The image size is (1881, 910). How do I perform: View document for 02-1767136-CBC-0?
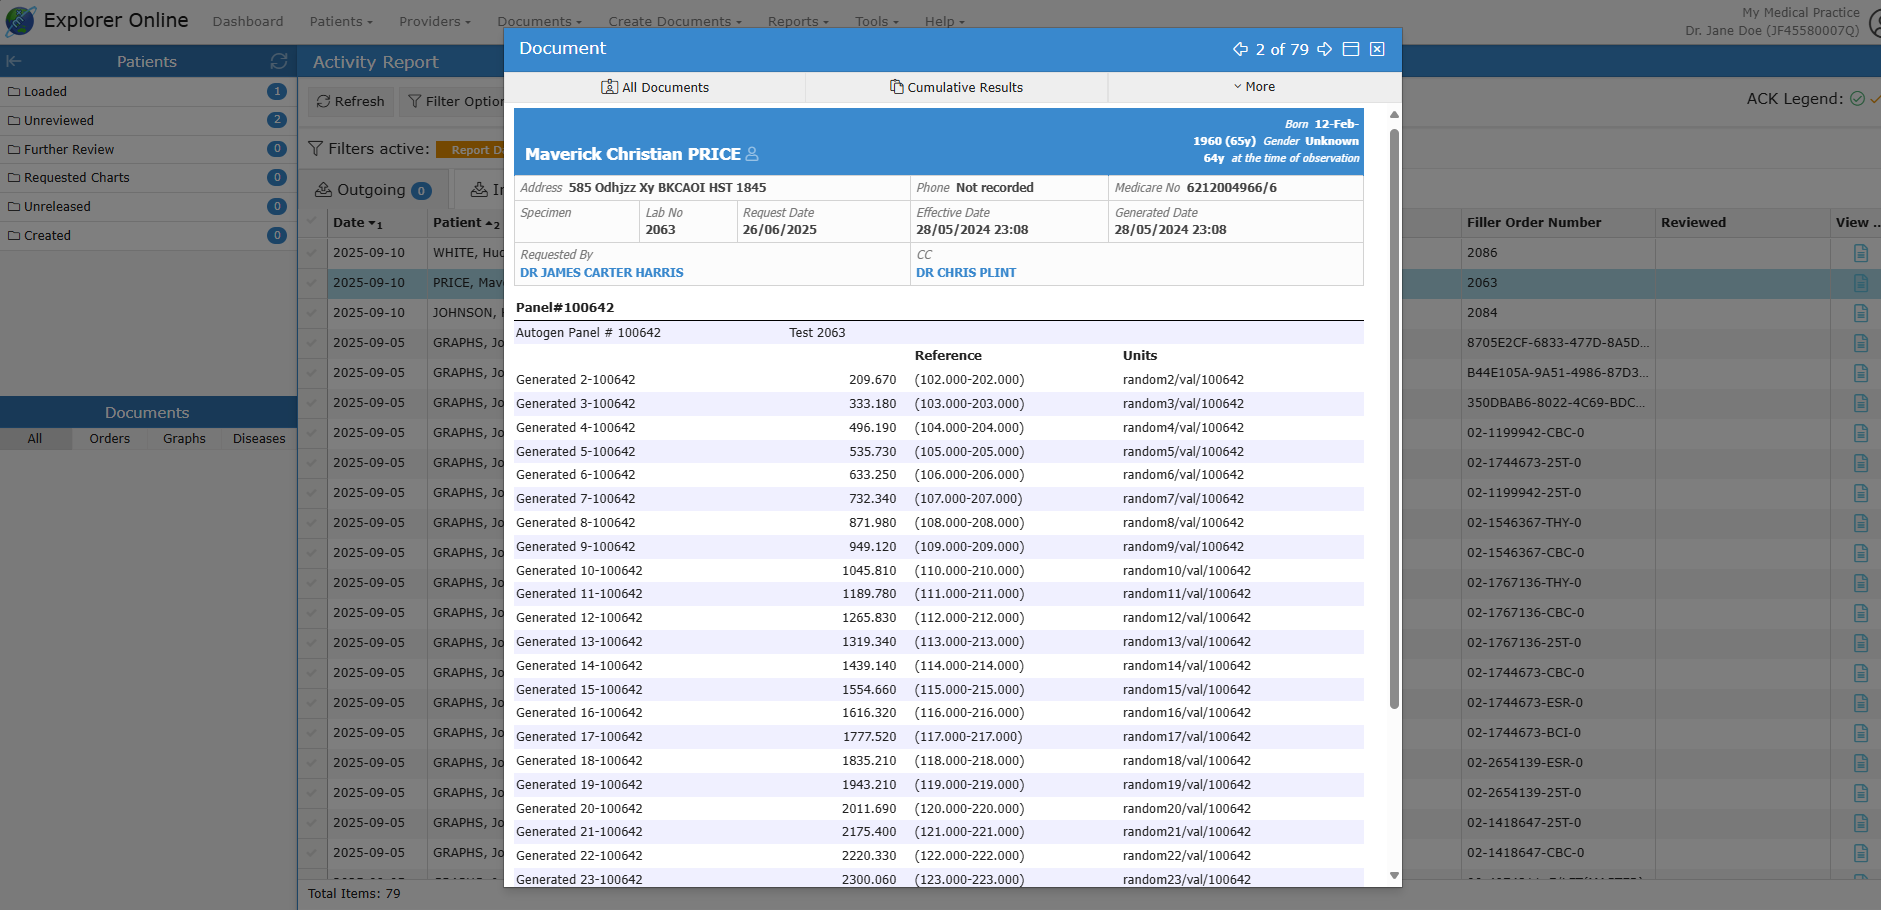[1860, 613]
